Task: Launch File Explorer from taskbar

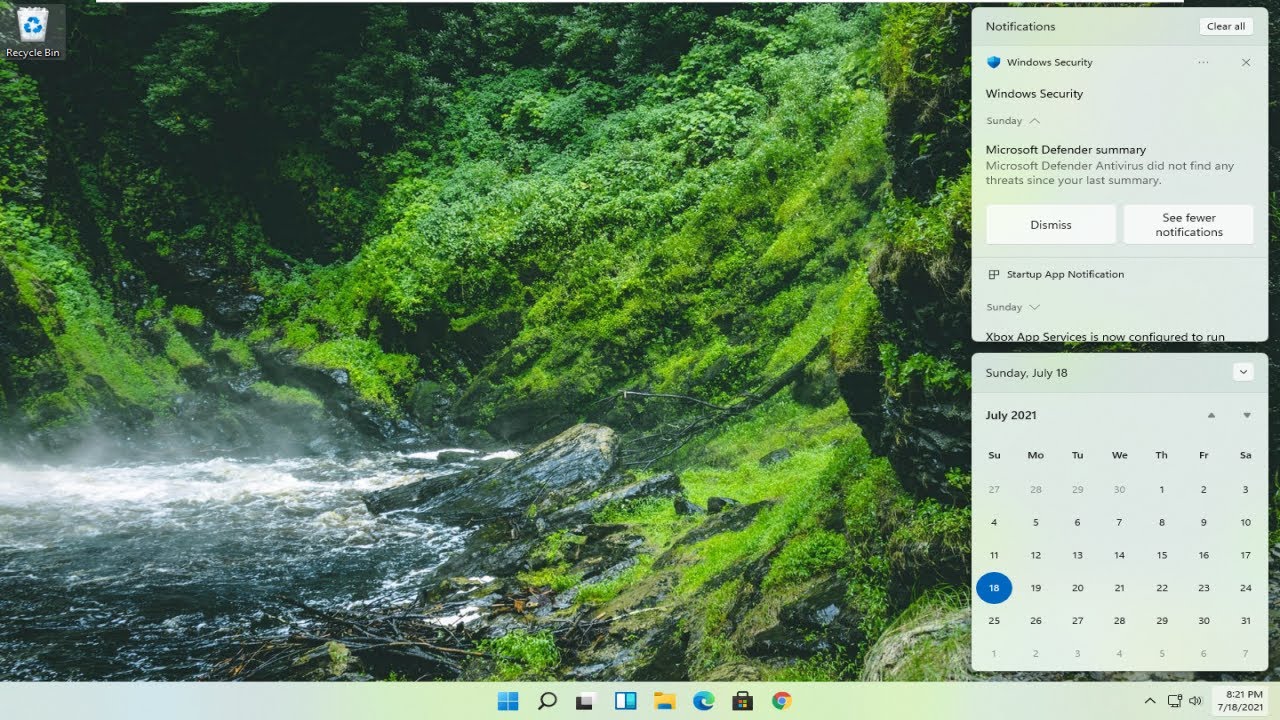Action: pyautogui.click(x=665, y=701)
